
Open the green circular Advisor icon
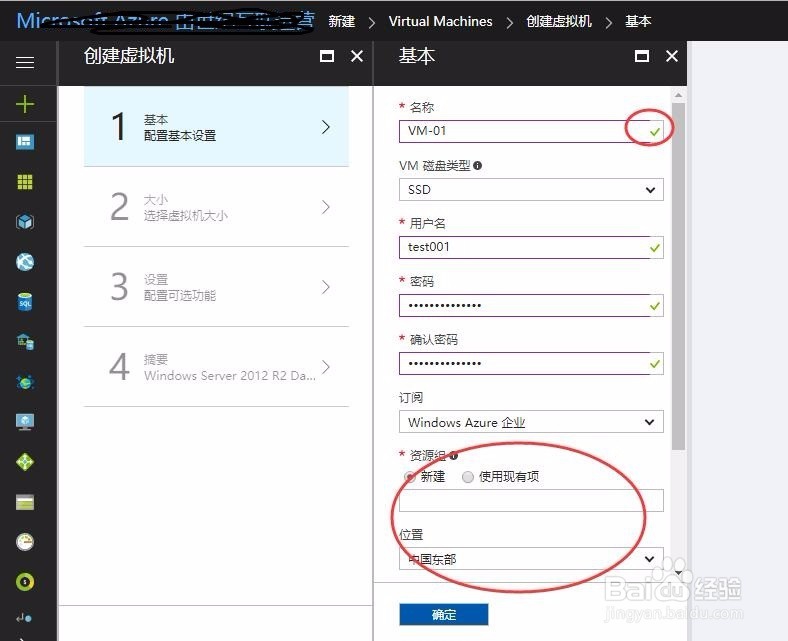(25, 582)
